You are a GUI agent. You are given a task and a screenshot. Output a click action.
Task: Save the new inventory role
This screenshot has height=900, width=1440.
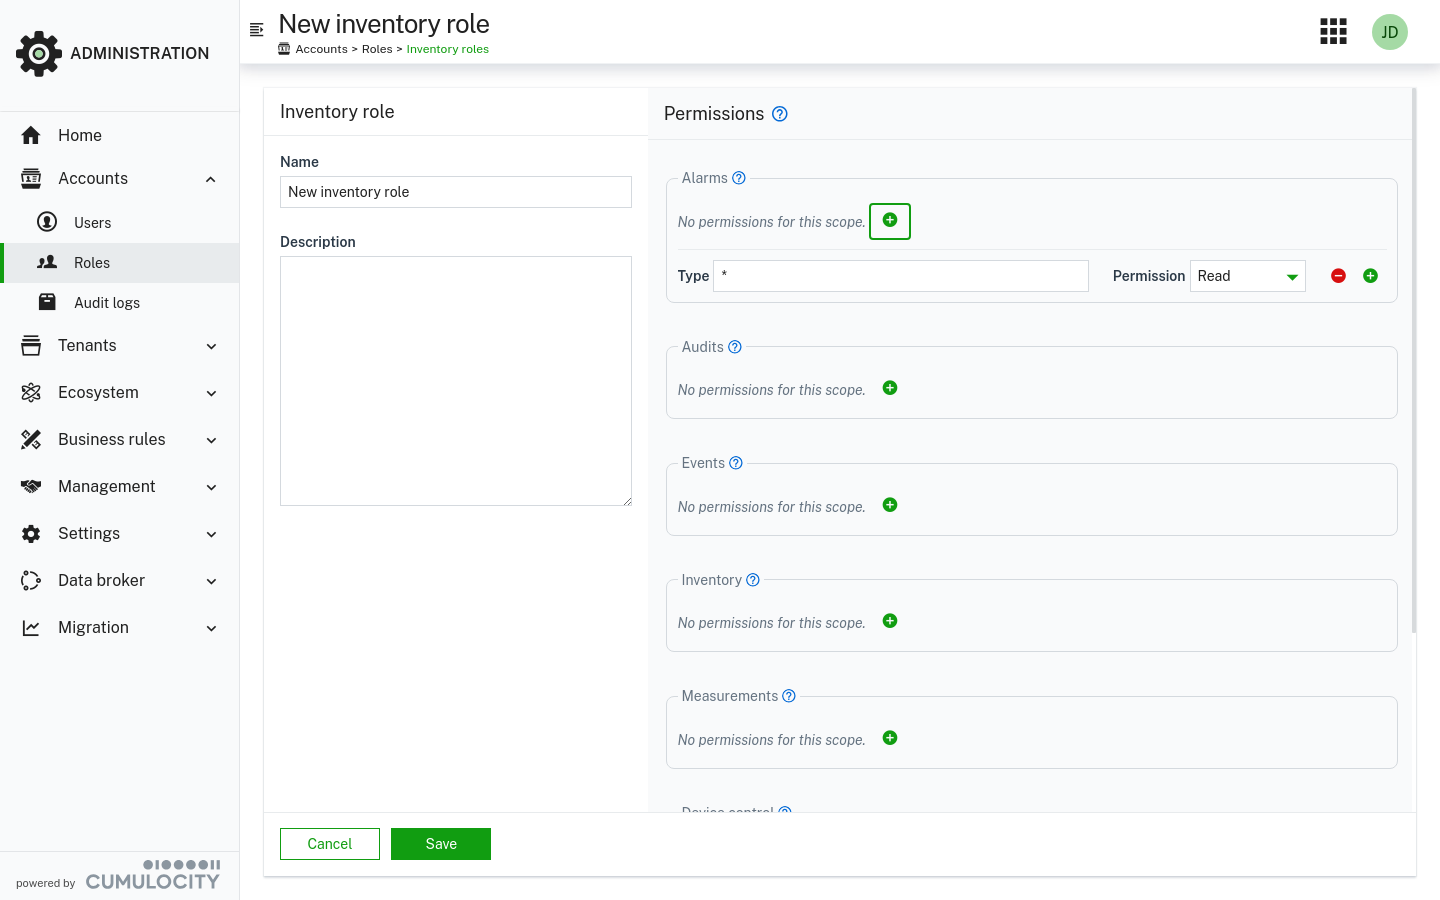click(440, 844)
